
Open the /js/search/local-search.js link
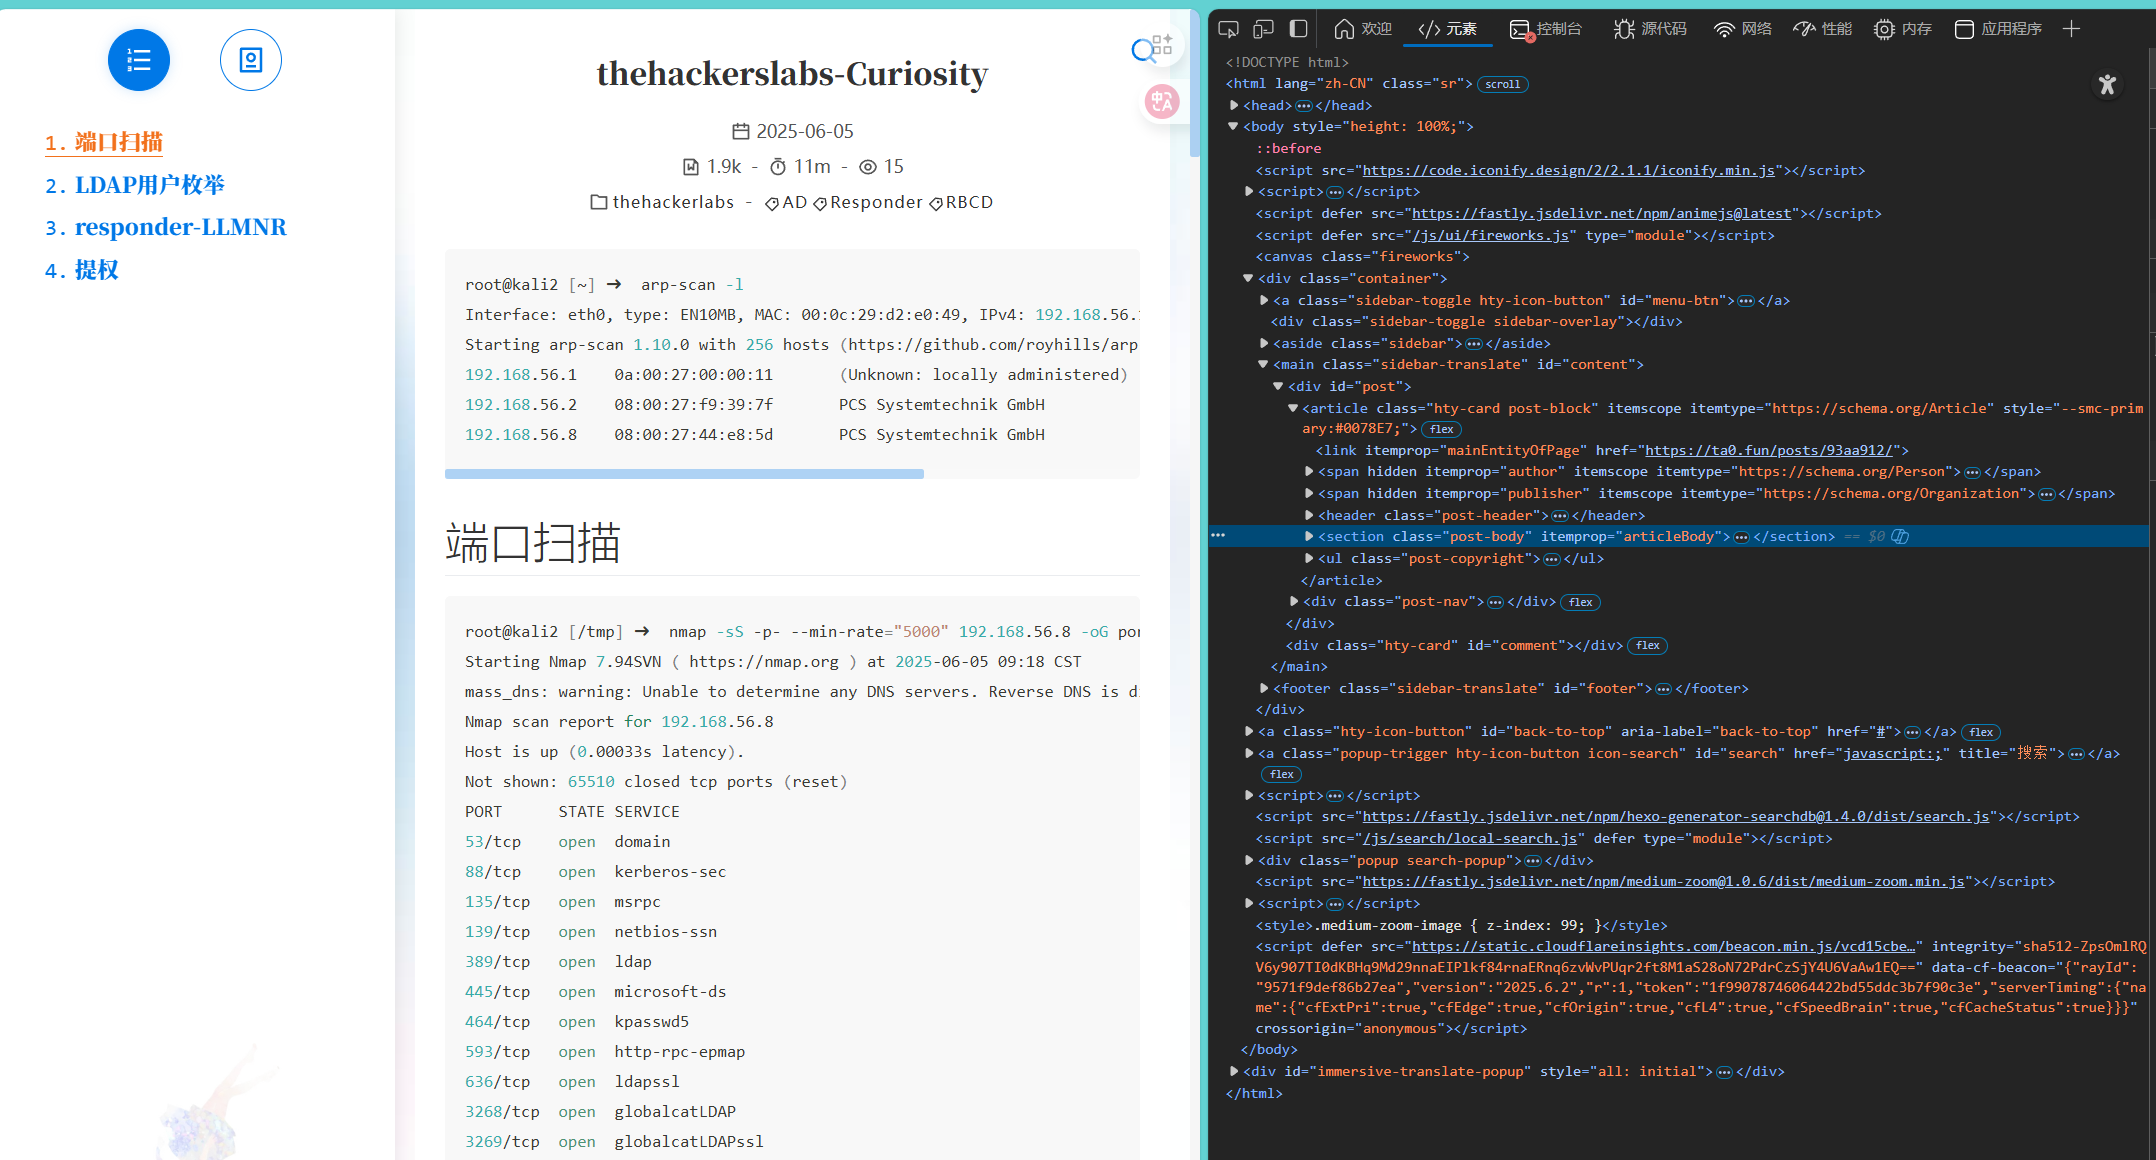1469,838
